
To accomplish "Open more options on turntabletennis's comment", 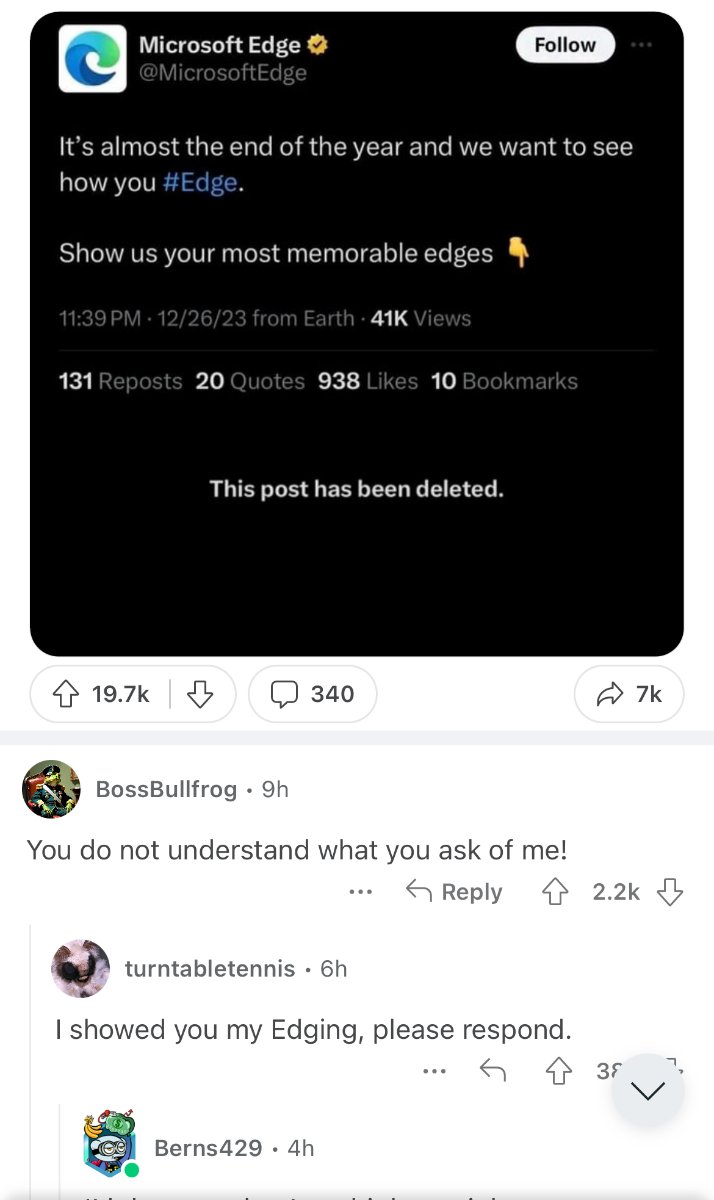I will click(433, 1071).
